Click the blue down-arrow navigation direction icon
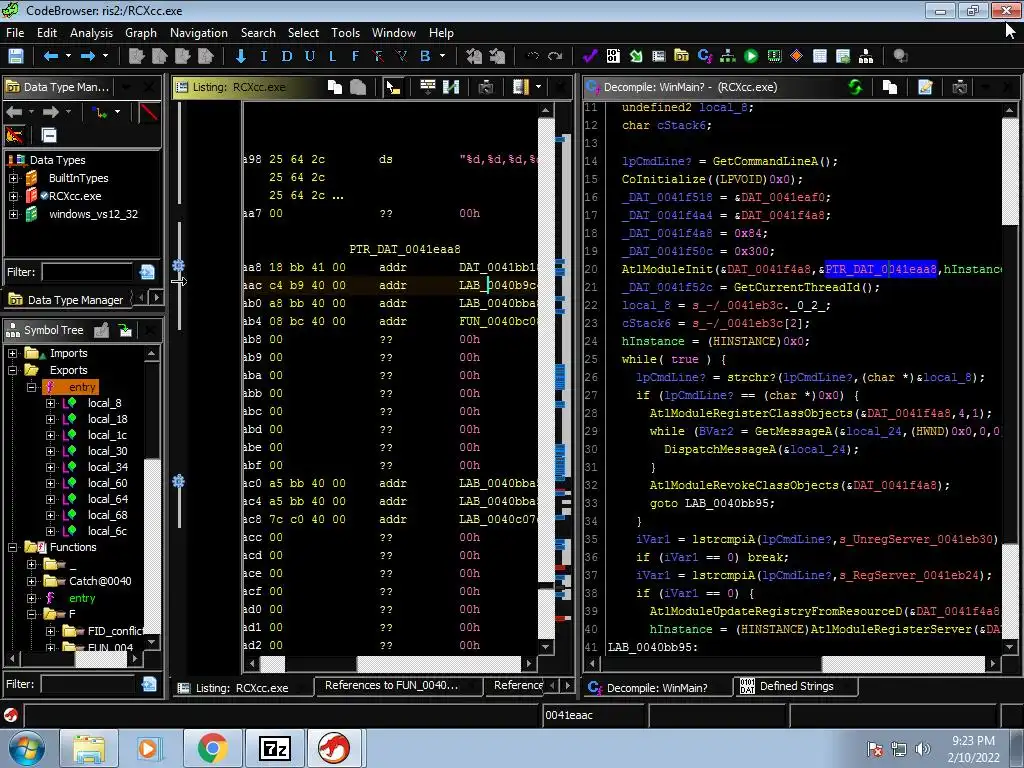Viewport: 1024px width, 768px height. click(x=241, y=56)
